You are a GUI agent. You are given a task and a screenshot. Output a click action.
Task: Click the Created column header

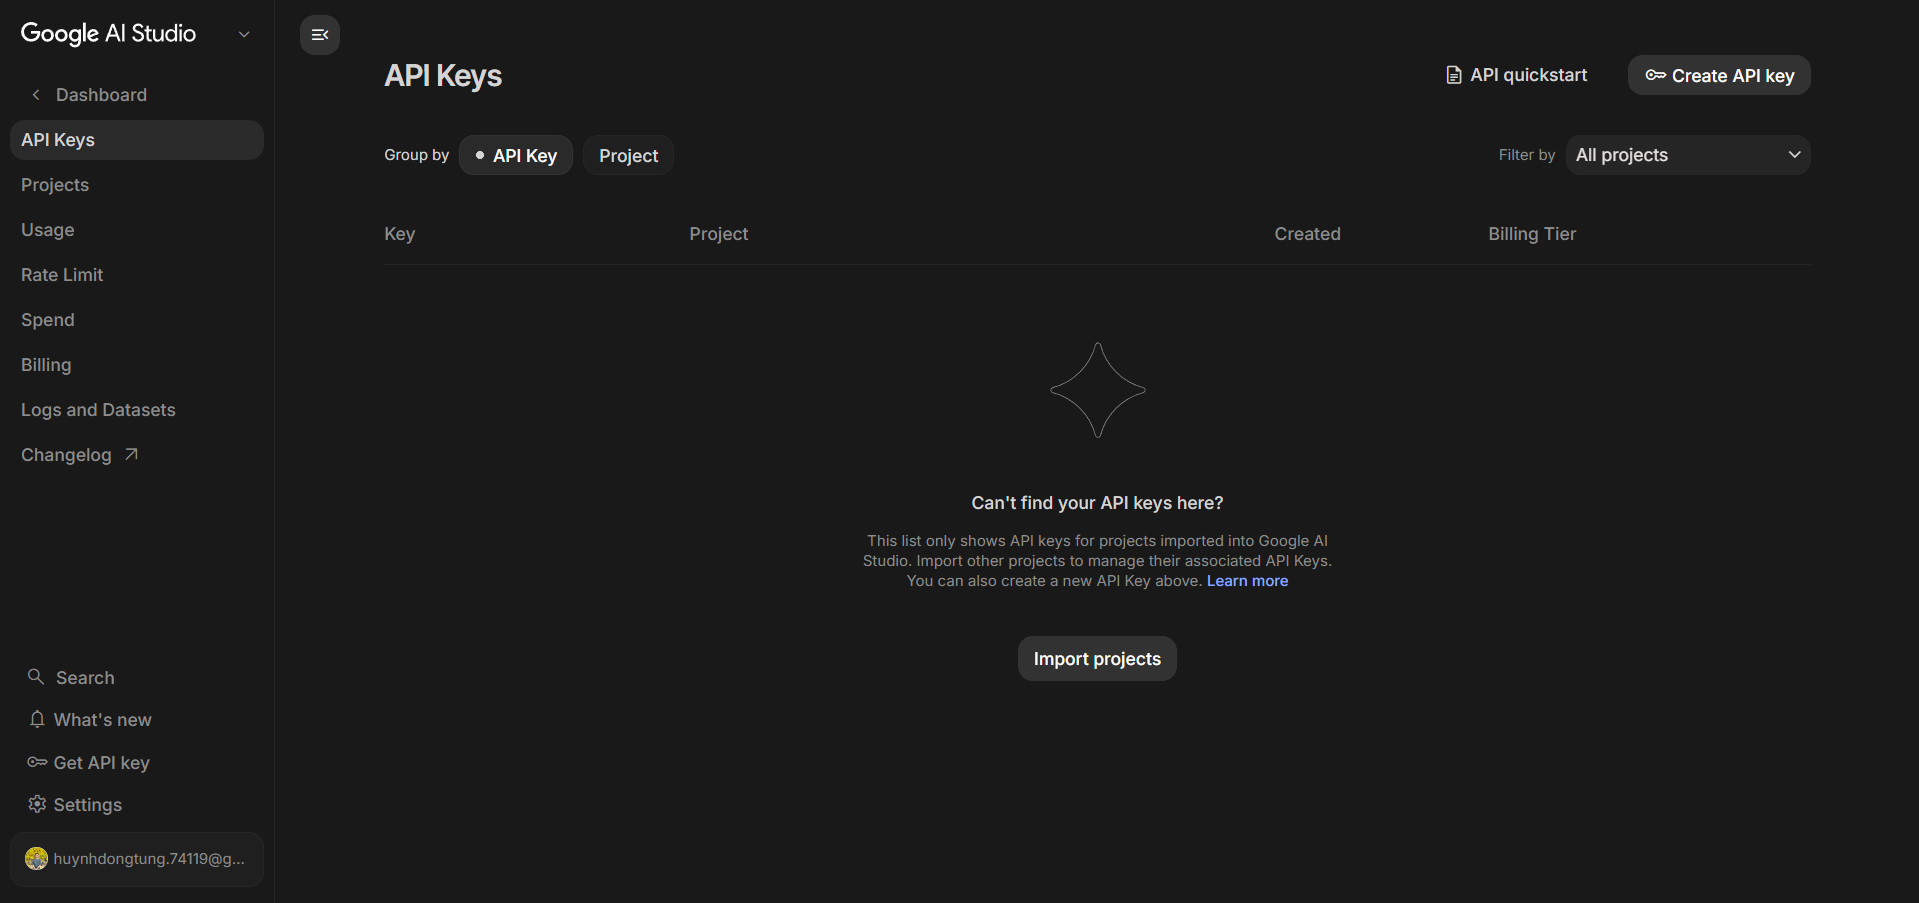click(1307, 234)
